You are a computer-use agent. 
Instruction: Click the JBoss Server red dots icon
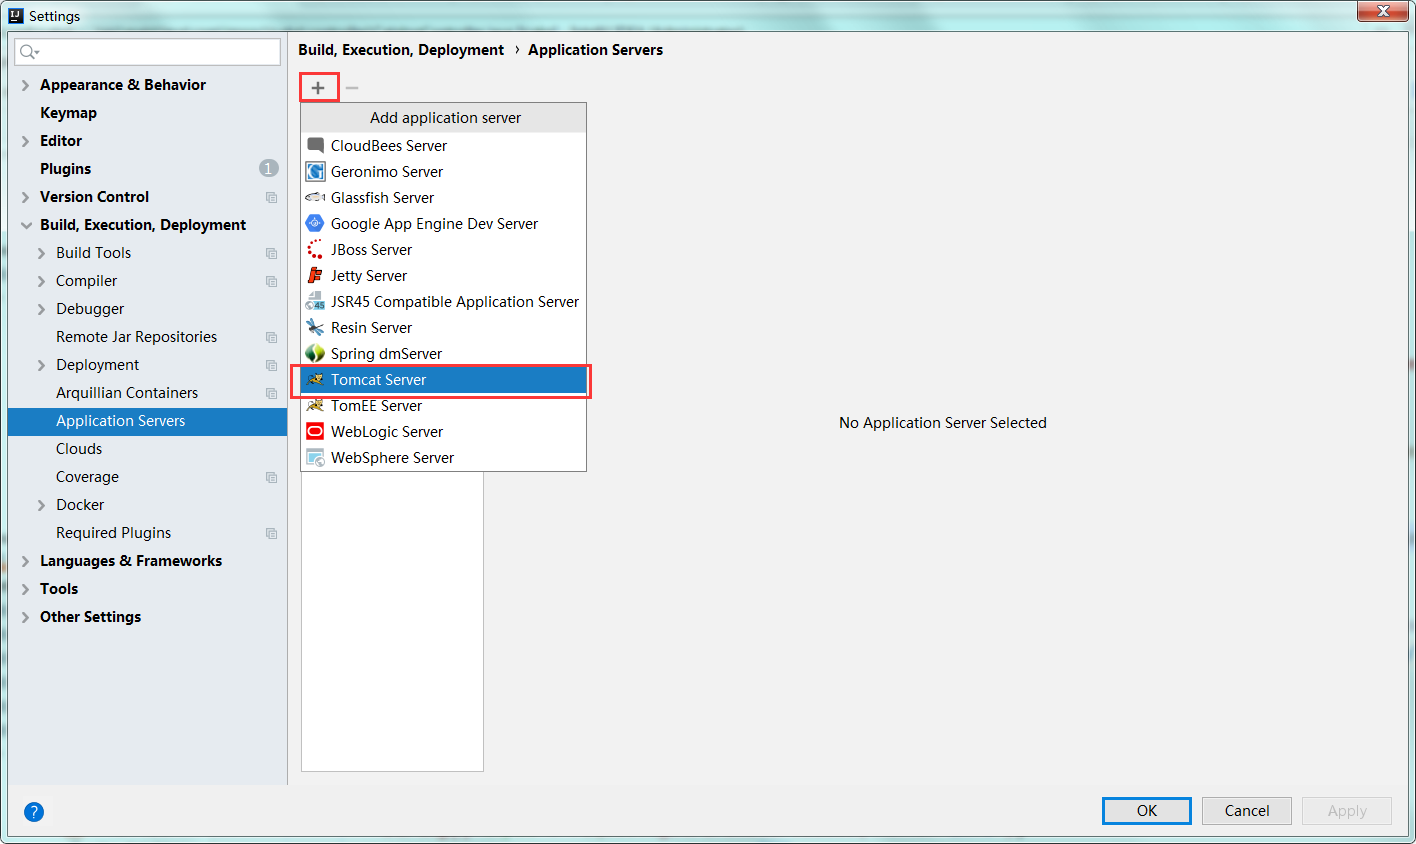(x=315, y=250)
